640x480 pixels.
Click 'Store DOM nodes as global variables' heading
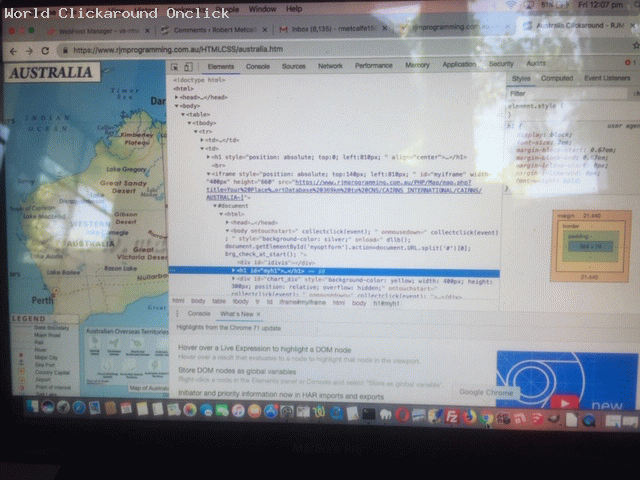(237, 371)
